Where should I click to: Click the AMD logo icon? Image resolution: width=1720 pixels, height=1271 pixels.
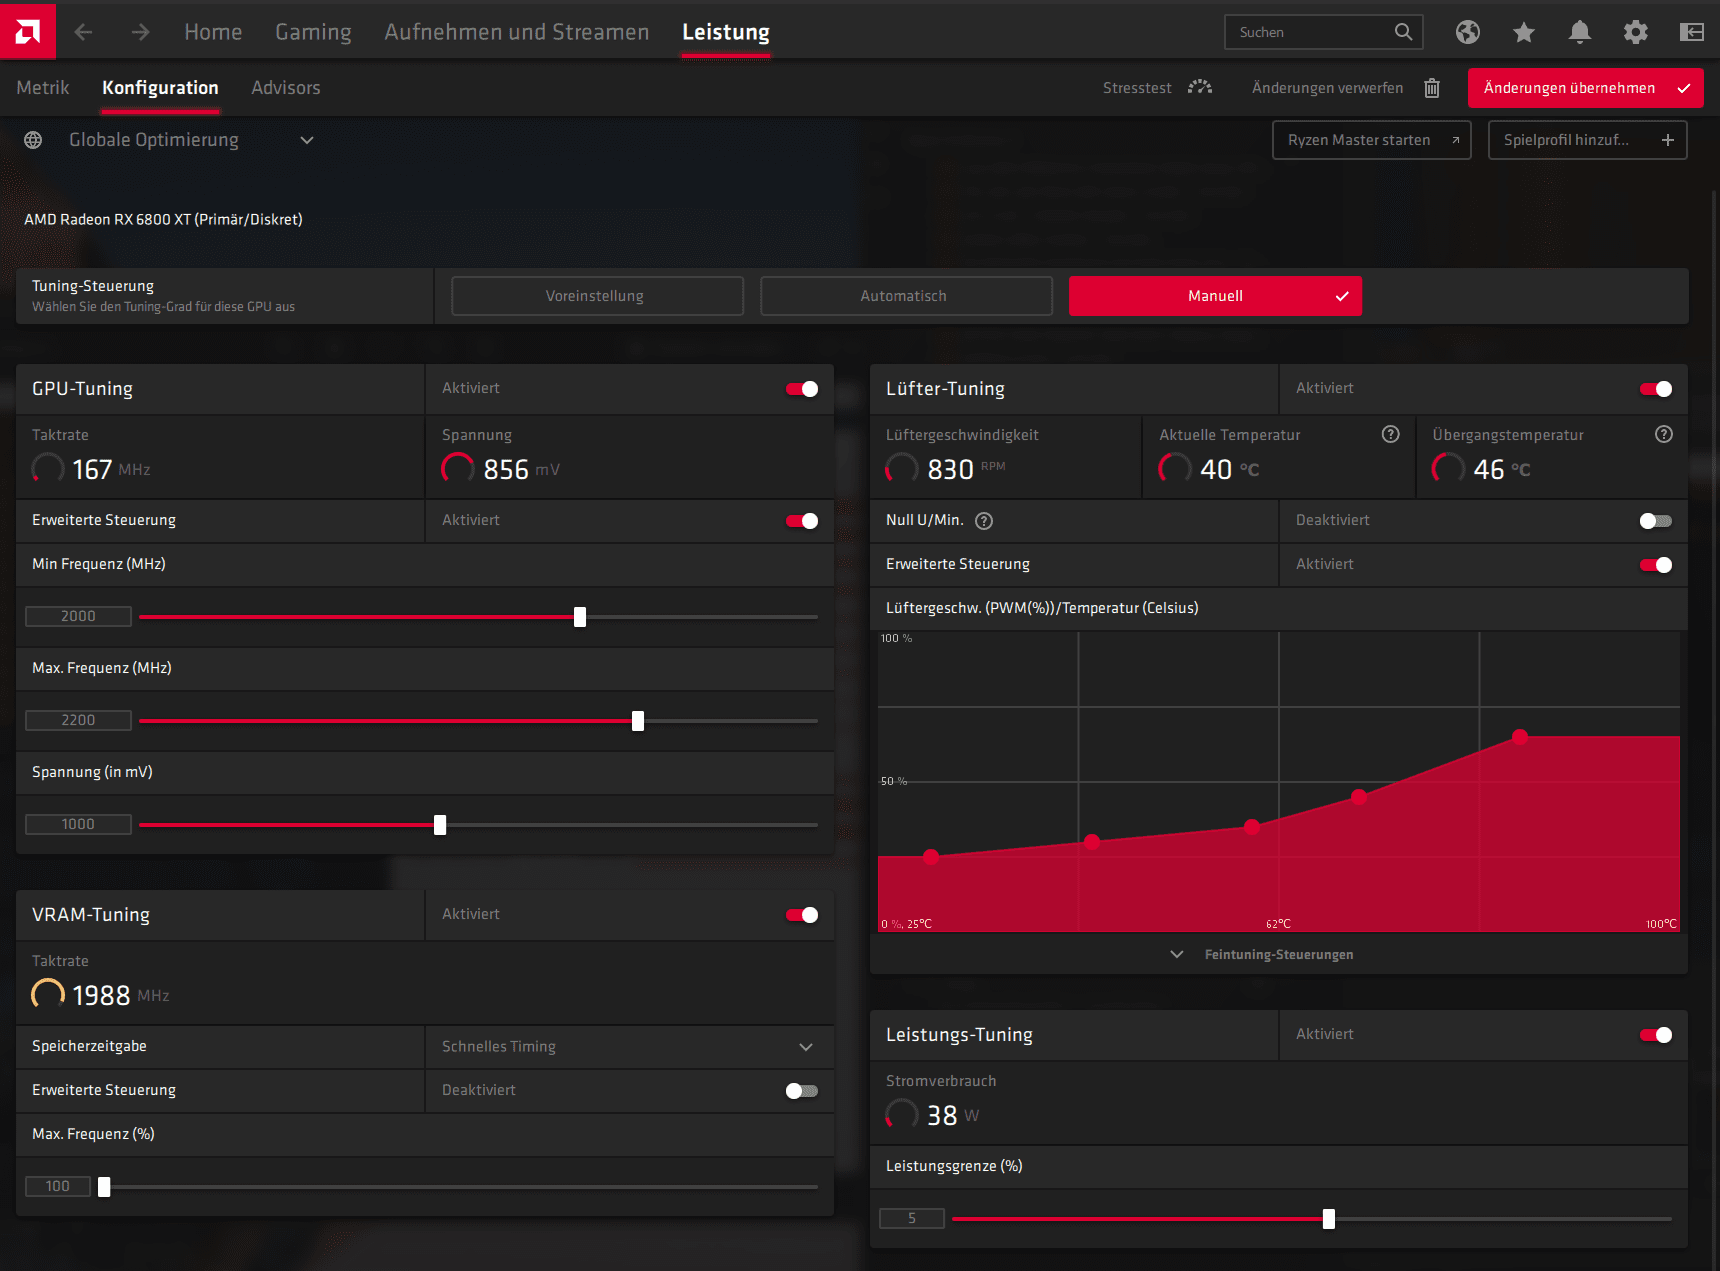coord(28,31)
